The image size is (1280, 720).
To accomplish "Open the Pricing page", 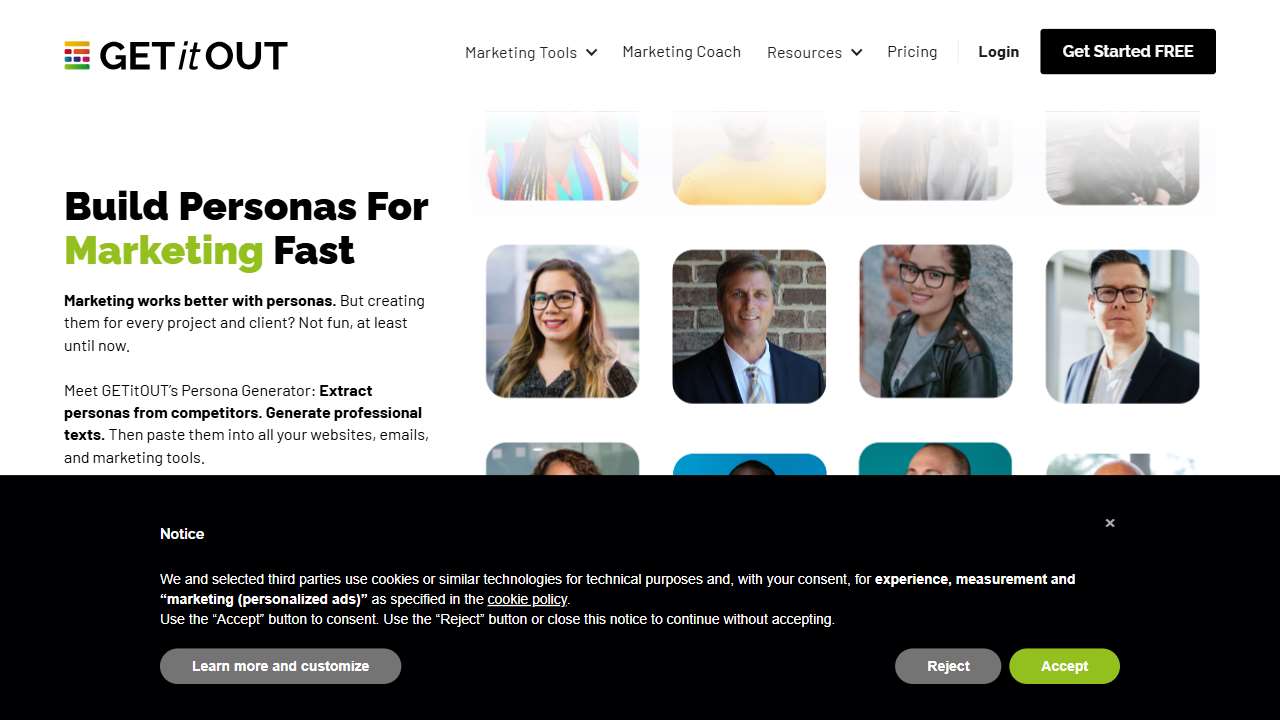I will pos(912,52).
